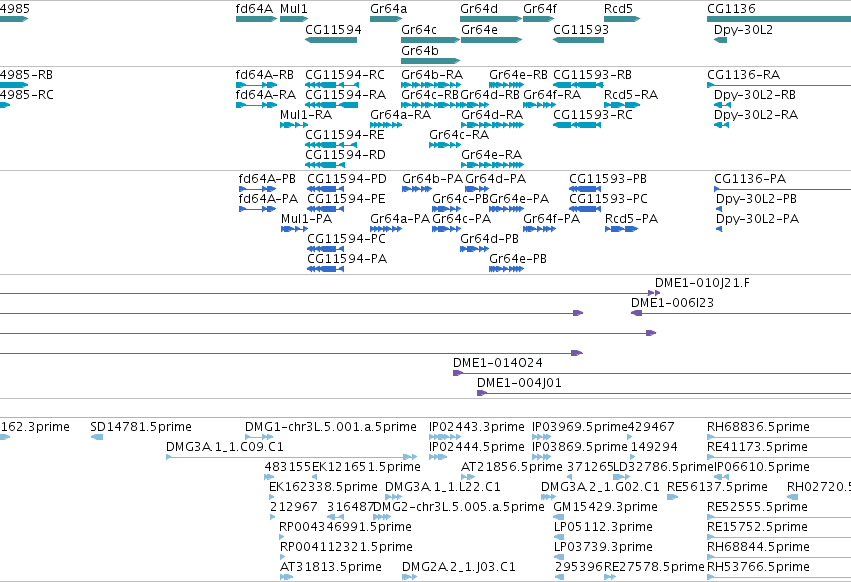This screenshot has width=851, height=582.
Task: Click protein CG11593-PB
Action: (585, 189)
